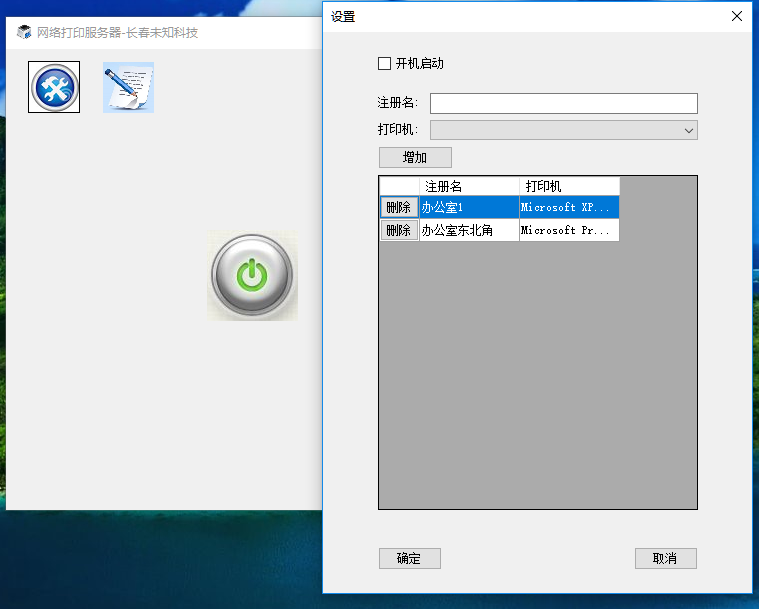Click the 打印机 column header
This screenshot has height=609, width=759.
click(x=568, y=186)
